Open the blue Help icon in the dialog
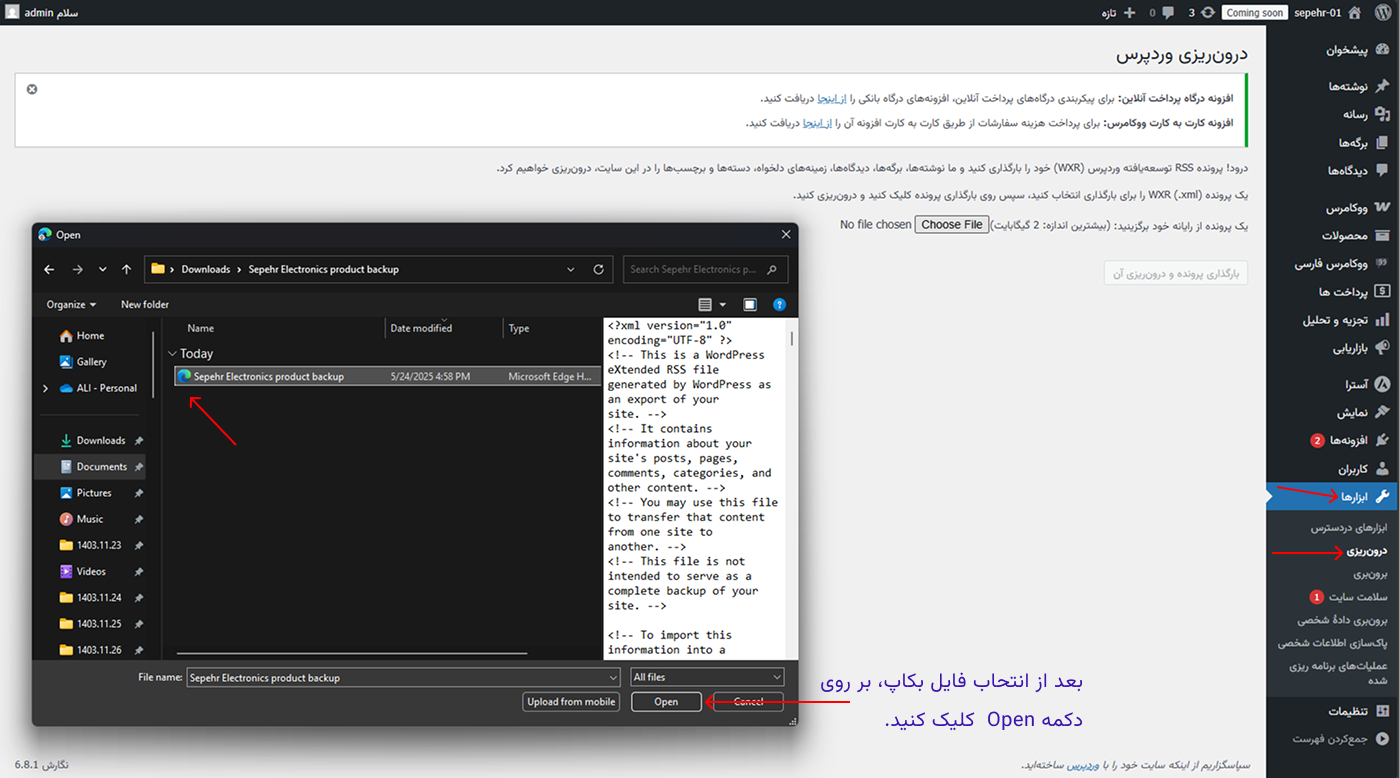Image resolution: width=1400 pixels, height=778 pixels. coord(779,305)
